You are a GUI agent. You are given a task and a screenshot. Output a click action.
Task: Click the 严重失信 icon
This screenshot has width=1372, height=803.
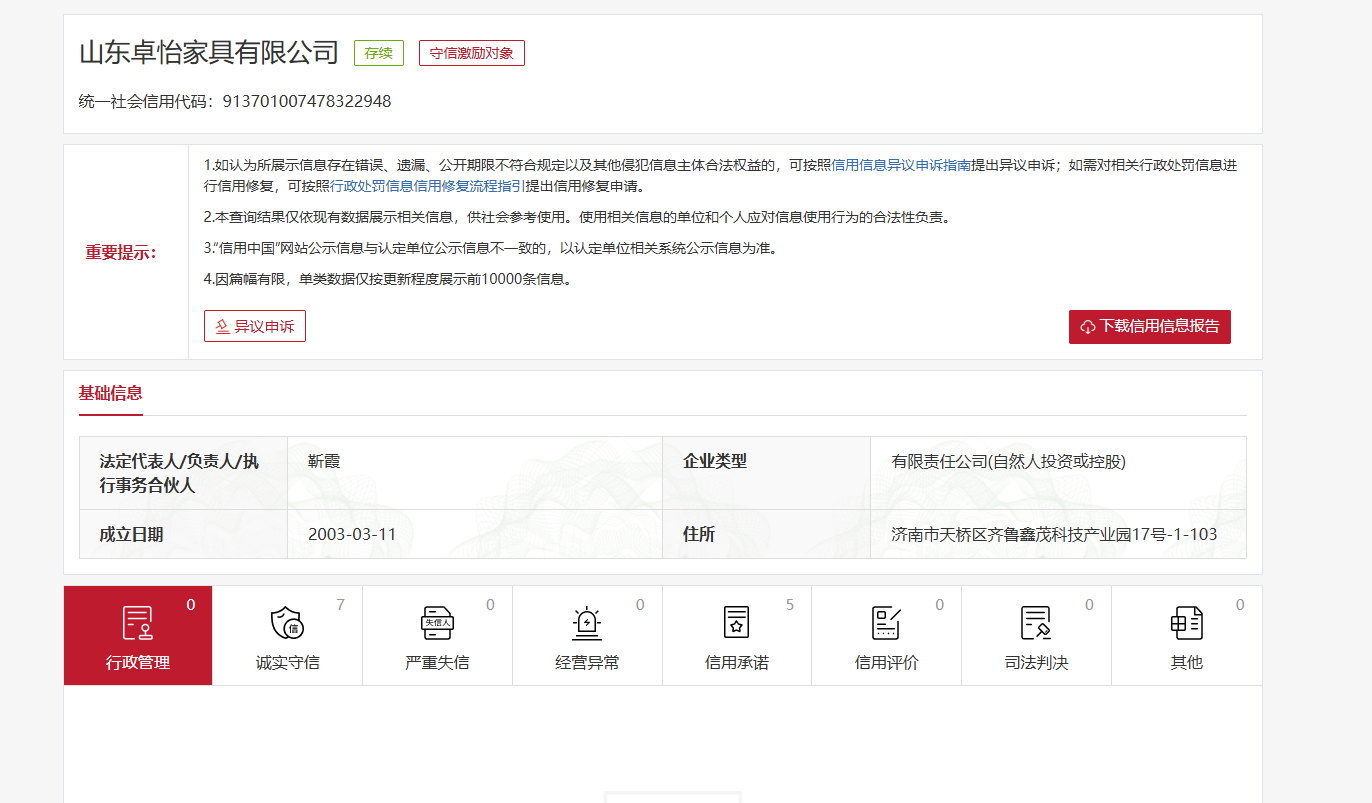coord(437,622)
